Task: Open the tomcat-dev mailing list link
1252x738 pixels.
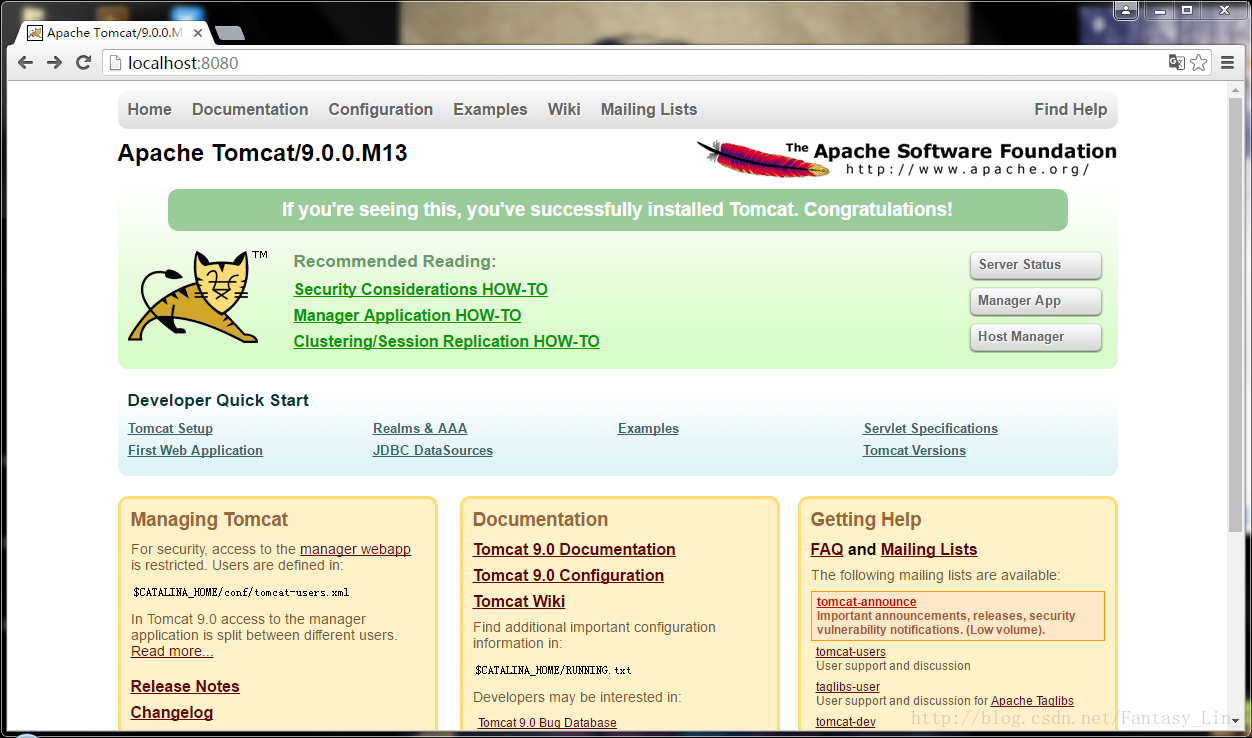Action: coord(846,722)
